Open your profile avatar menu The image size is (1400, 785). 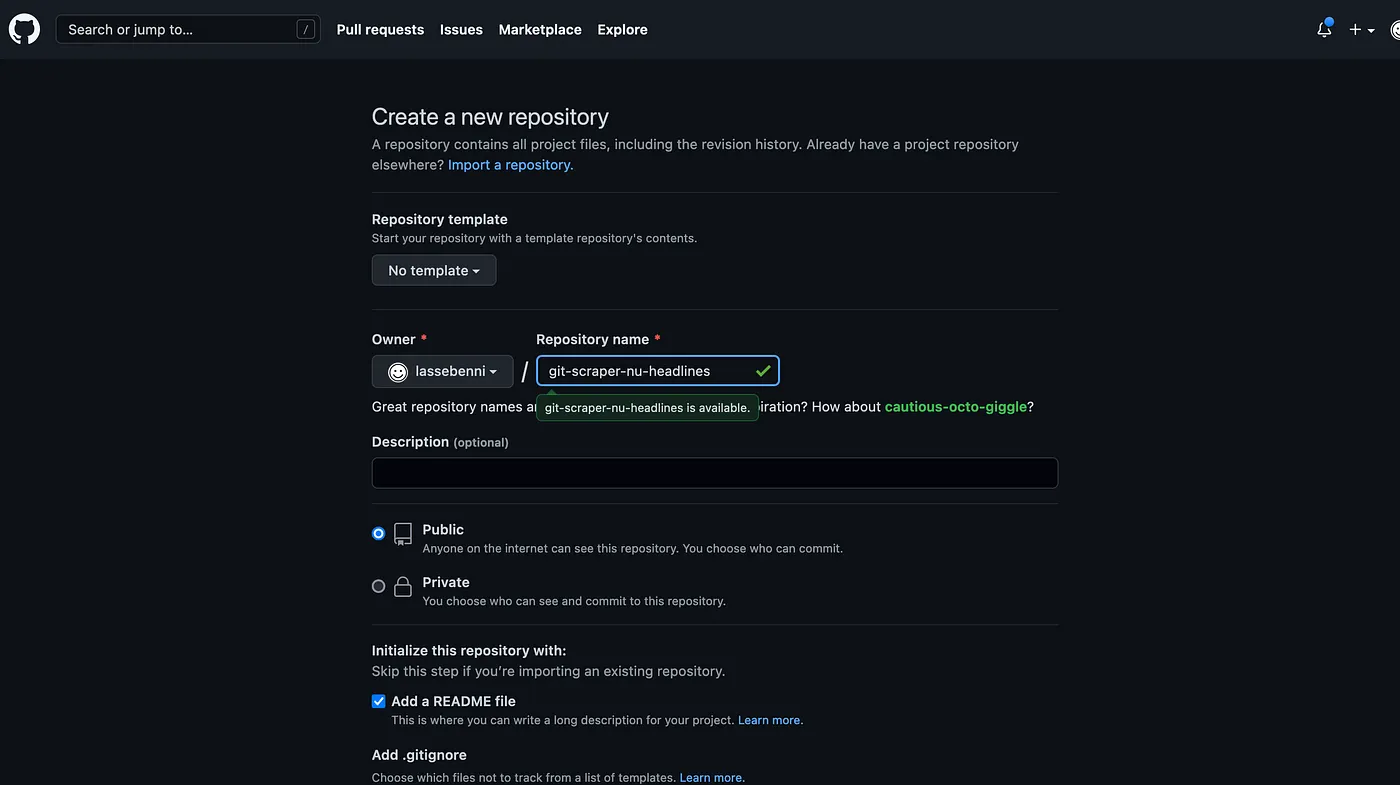(1395, 30)
